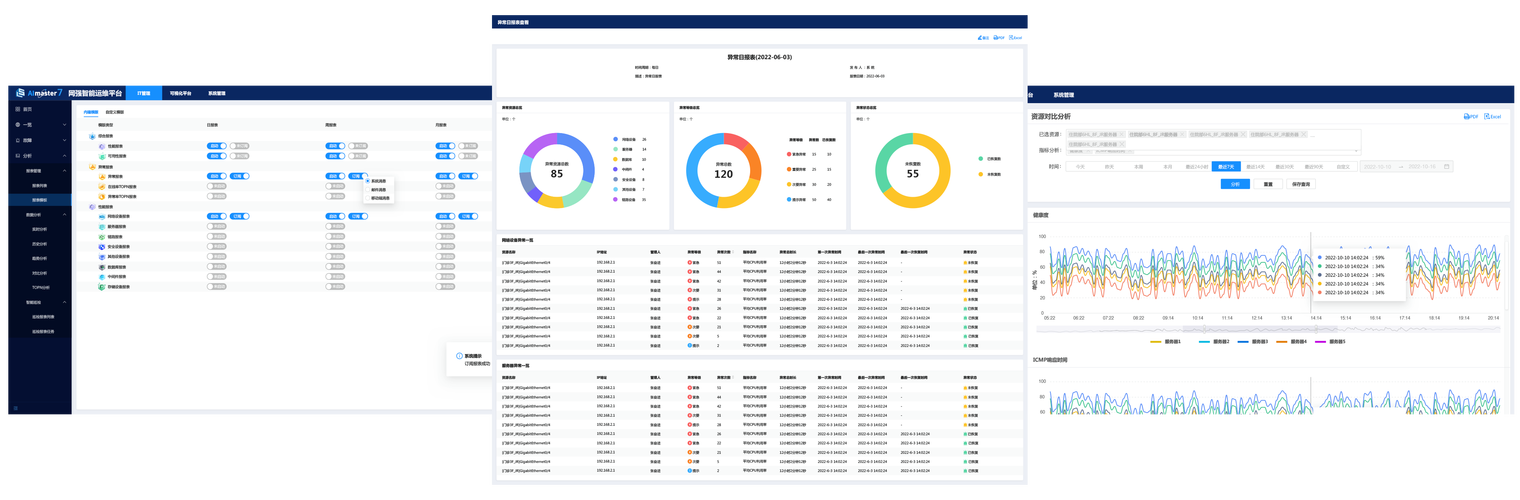Screen dimensions: 1520x500
Task: Open the calendar icon in date range field
Action: (x=1446, y=166)
